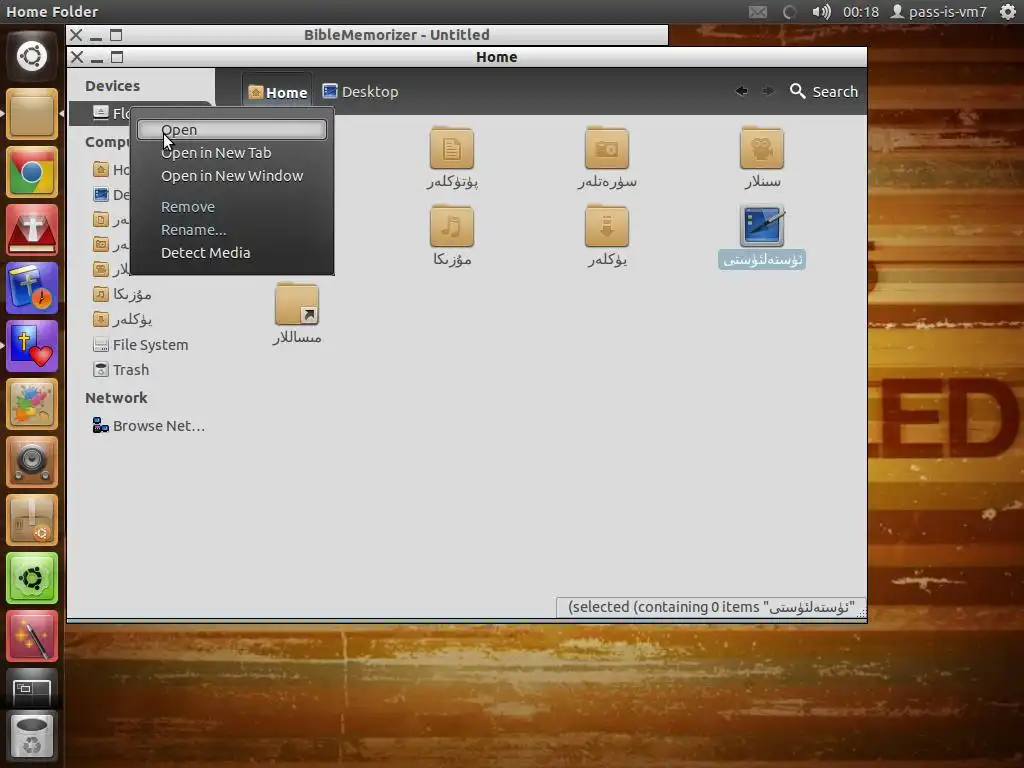Screen dimensions: 1024x768
Task: Open the system session gear menu
Action: point(1008,12)
